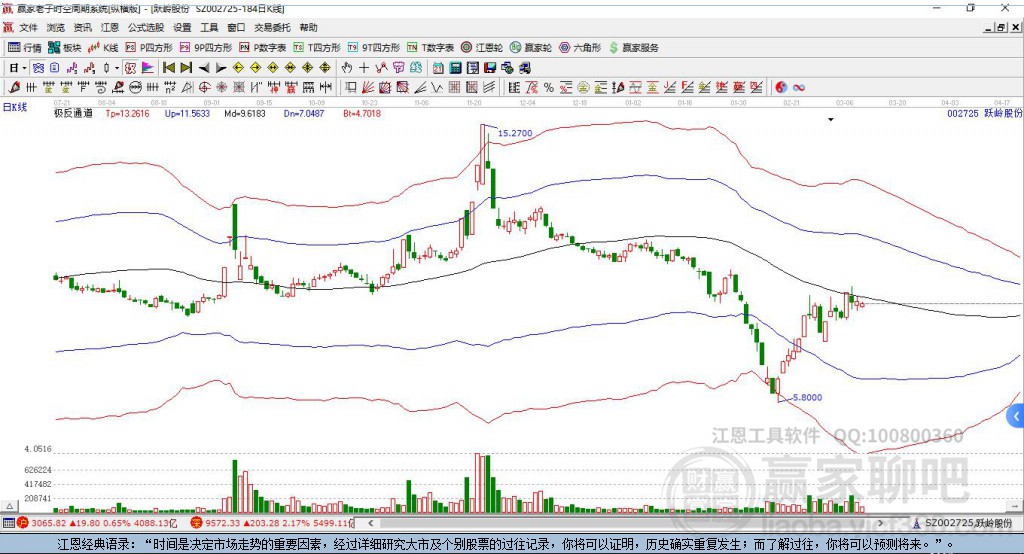Click the Tp=13.2616 indicator value

[127, 113]
